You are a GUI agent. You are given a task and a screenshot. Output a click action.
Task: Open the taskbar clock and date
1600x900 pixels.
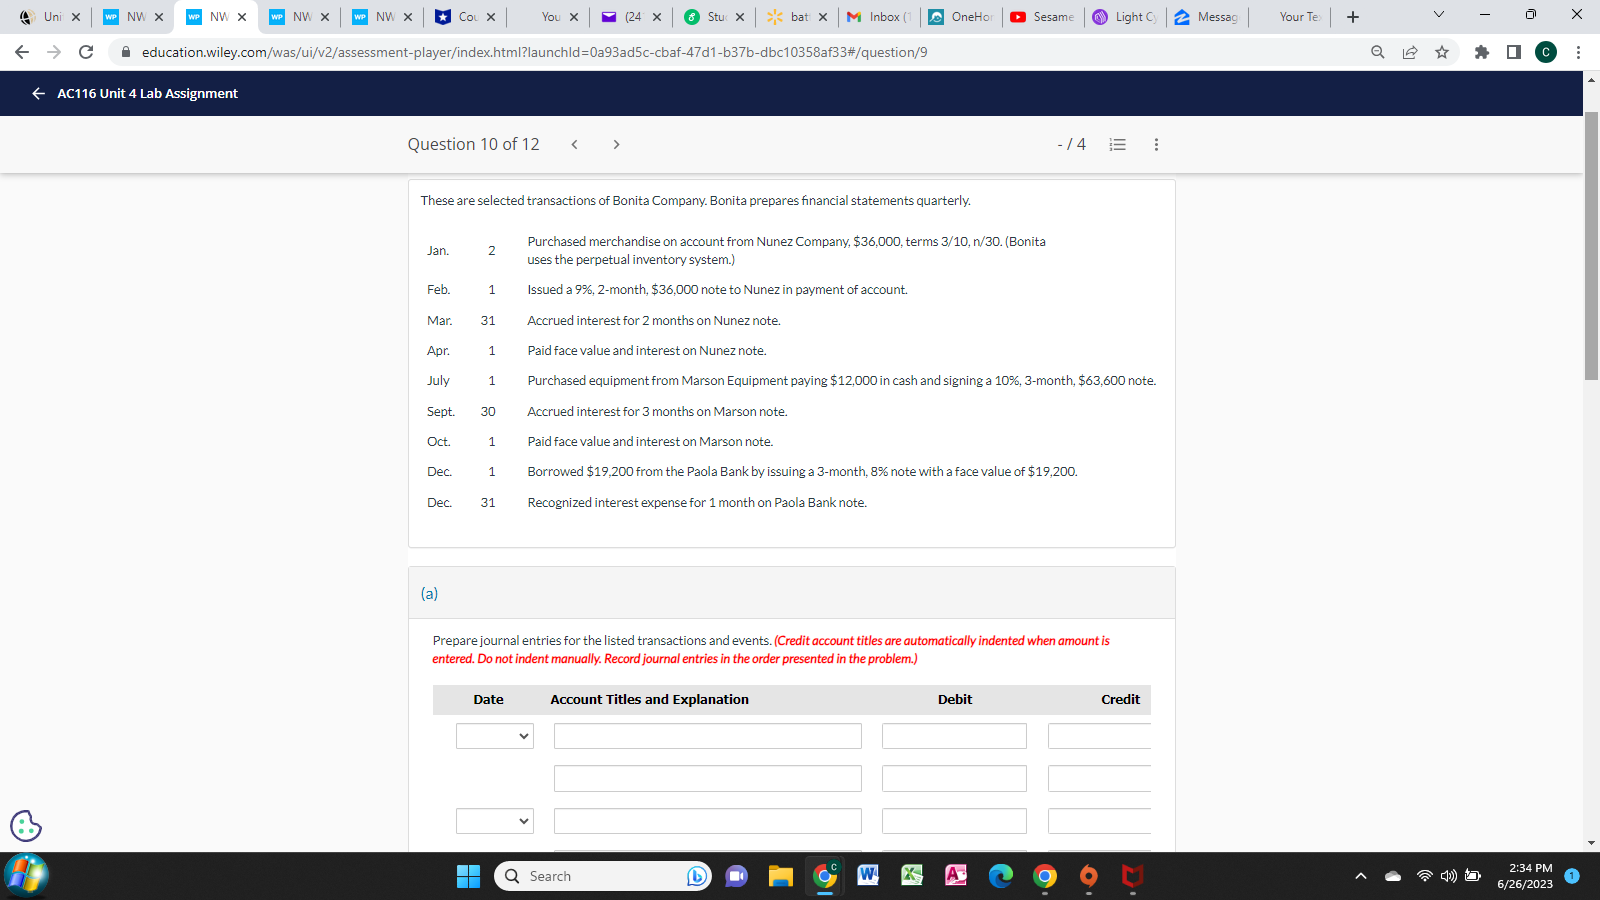coord(1525,876)
